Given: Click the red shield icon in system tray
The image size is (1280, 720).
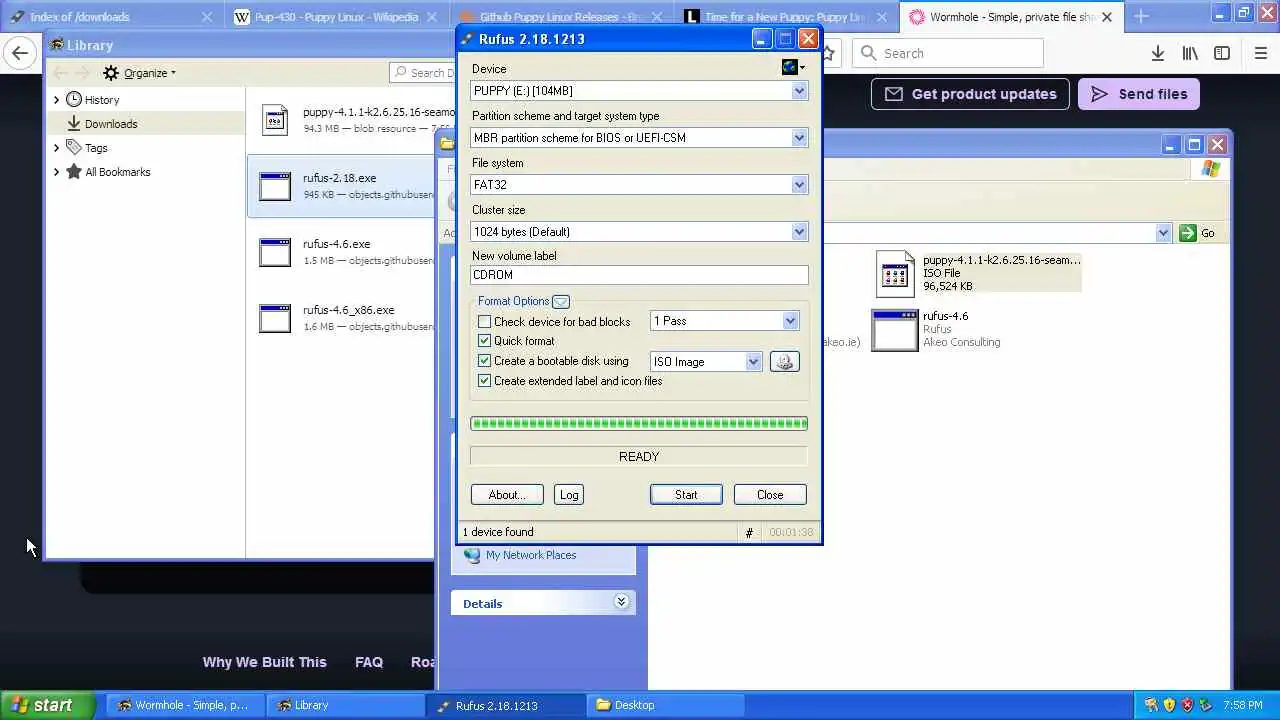Looking at the screenshot, I should (1187, 705).
